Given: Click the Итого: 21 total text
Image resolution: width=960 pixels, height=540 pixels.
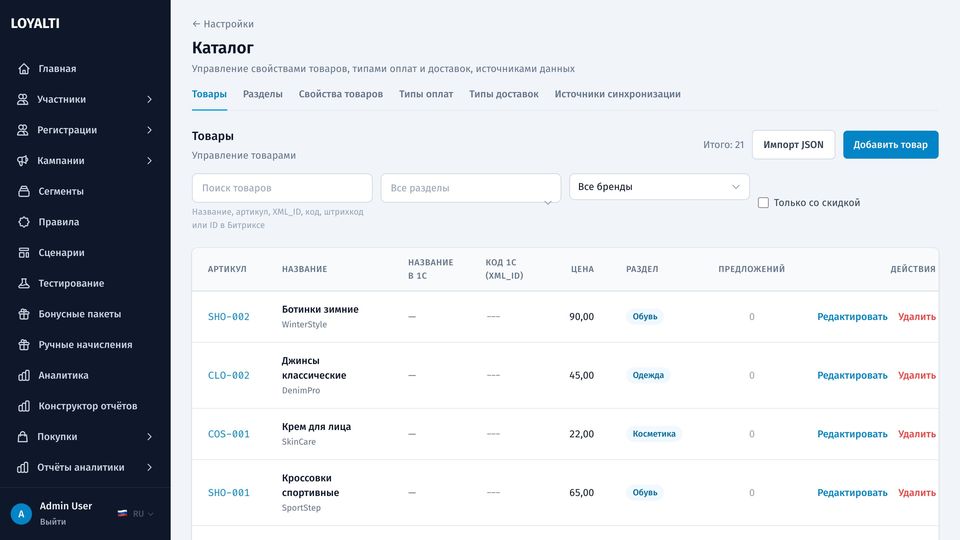Looking at the screenshot, I should (x=723, y=144).
